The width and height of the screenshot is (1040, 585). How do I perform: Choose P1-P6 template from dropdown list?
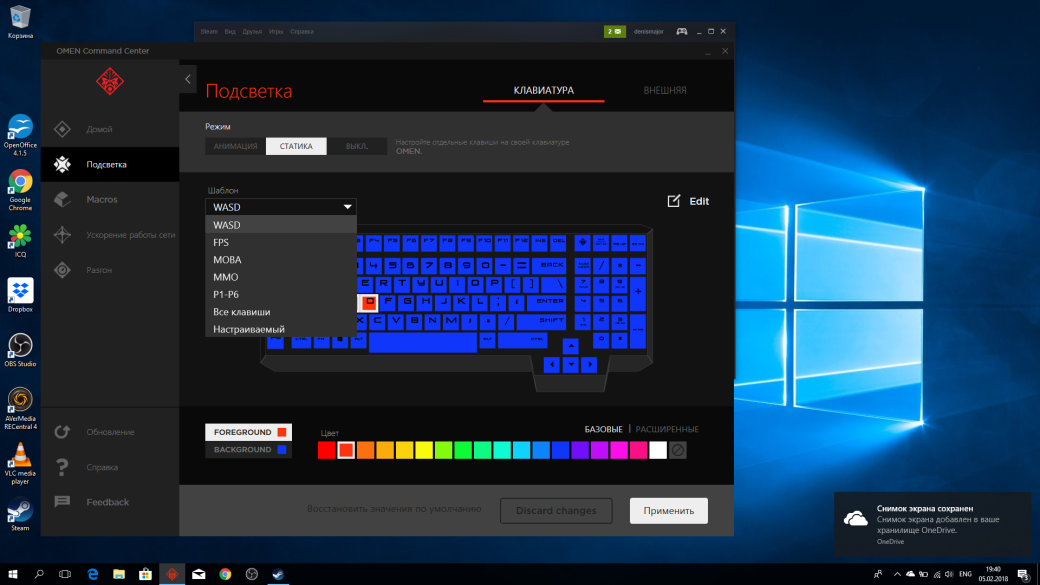pos(281,294)
